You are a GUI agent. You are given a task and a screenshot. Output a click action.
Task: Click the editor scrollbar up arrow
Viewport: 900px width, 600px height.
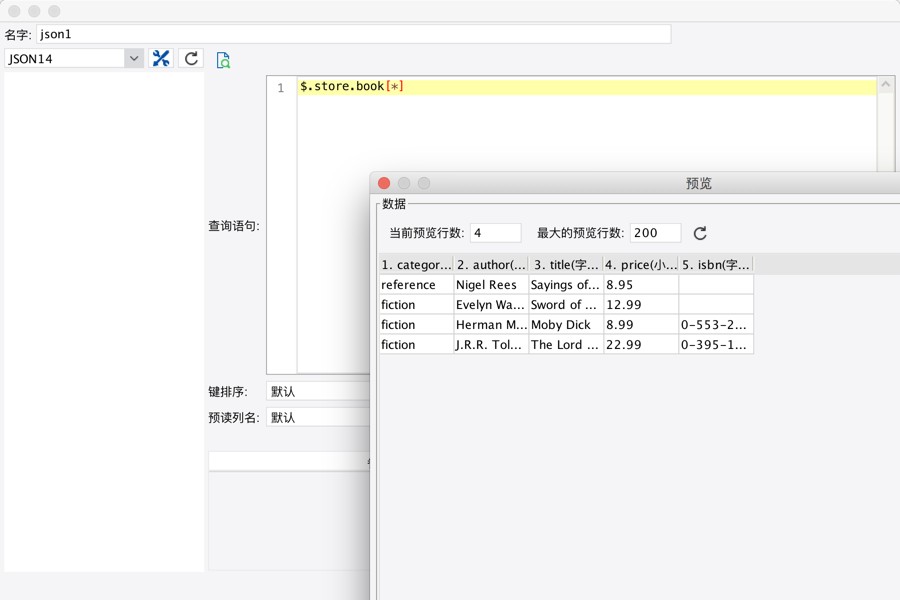[x=884, y=84]
